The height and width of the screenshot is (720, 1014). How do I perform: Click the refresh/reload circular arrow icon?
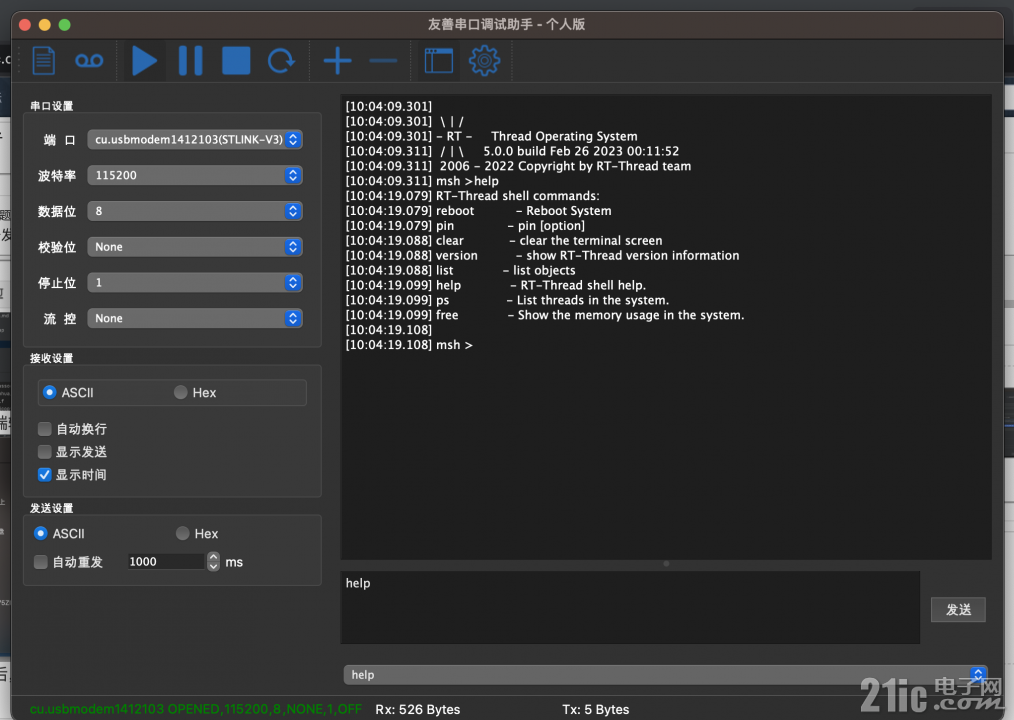(281, 61)
